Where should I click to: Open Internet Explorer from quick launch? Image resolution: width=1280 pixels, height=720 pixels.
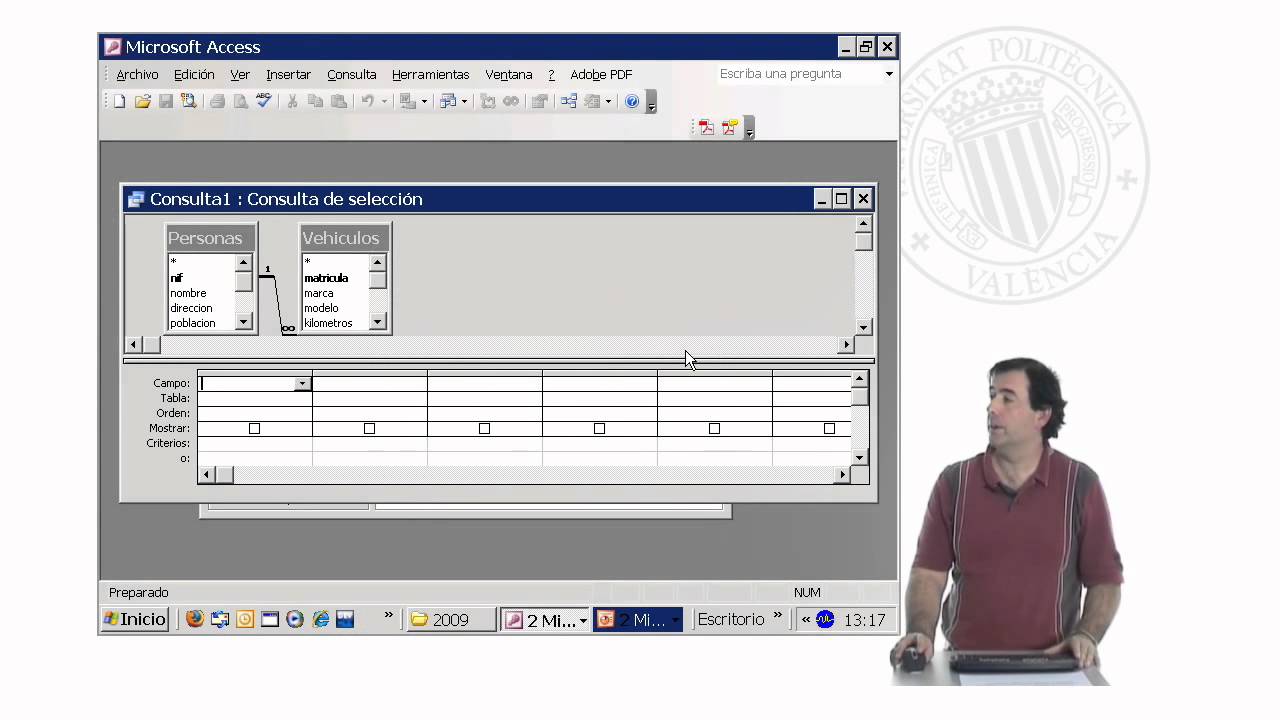point(321,619)
